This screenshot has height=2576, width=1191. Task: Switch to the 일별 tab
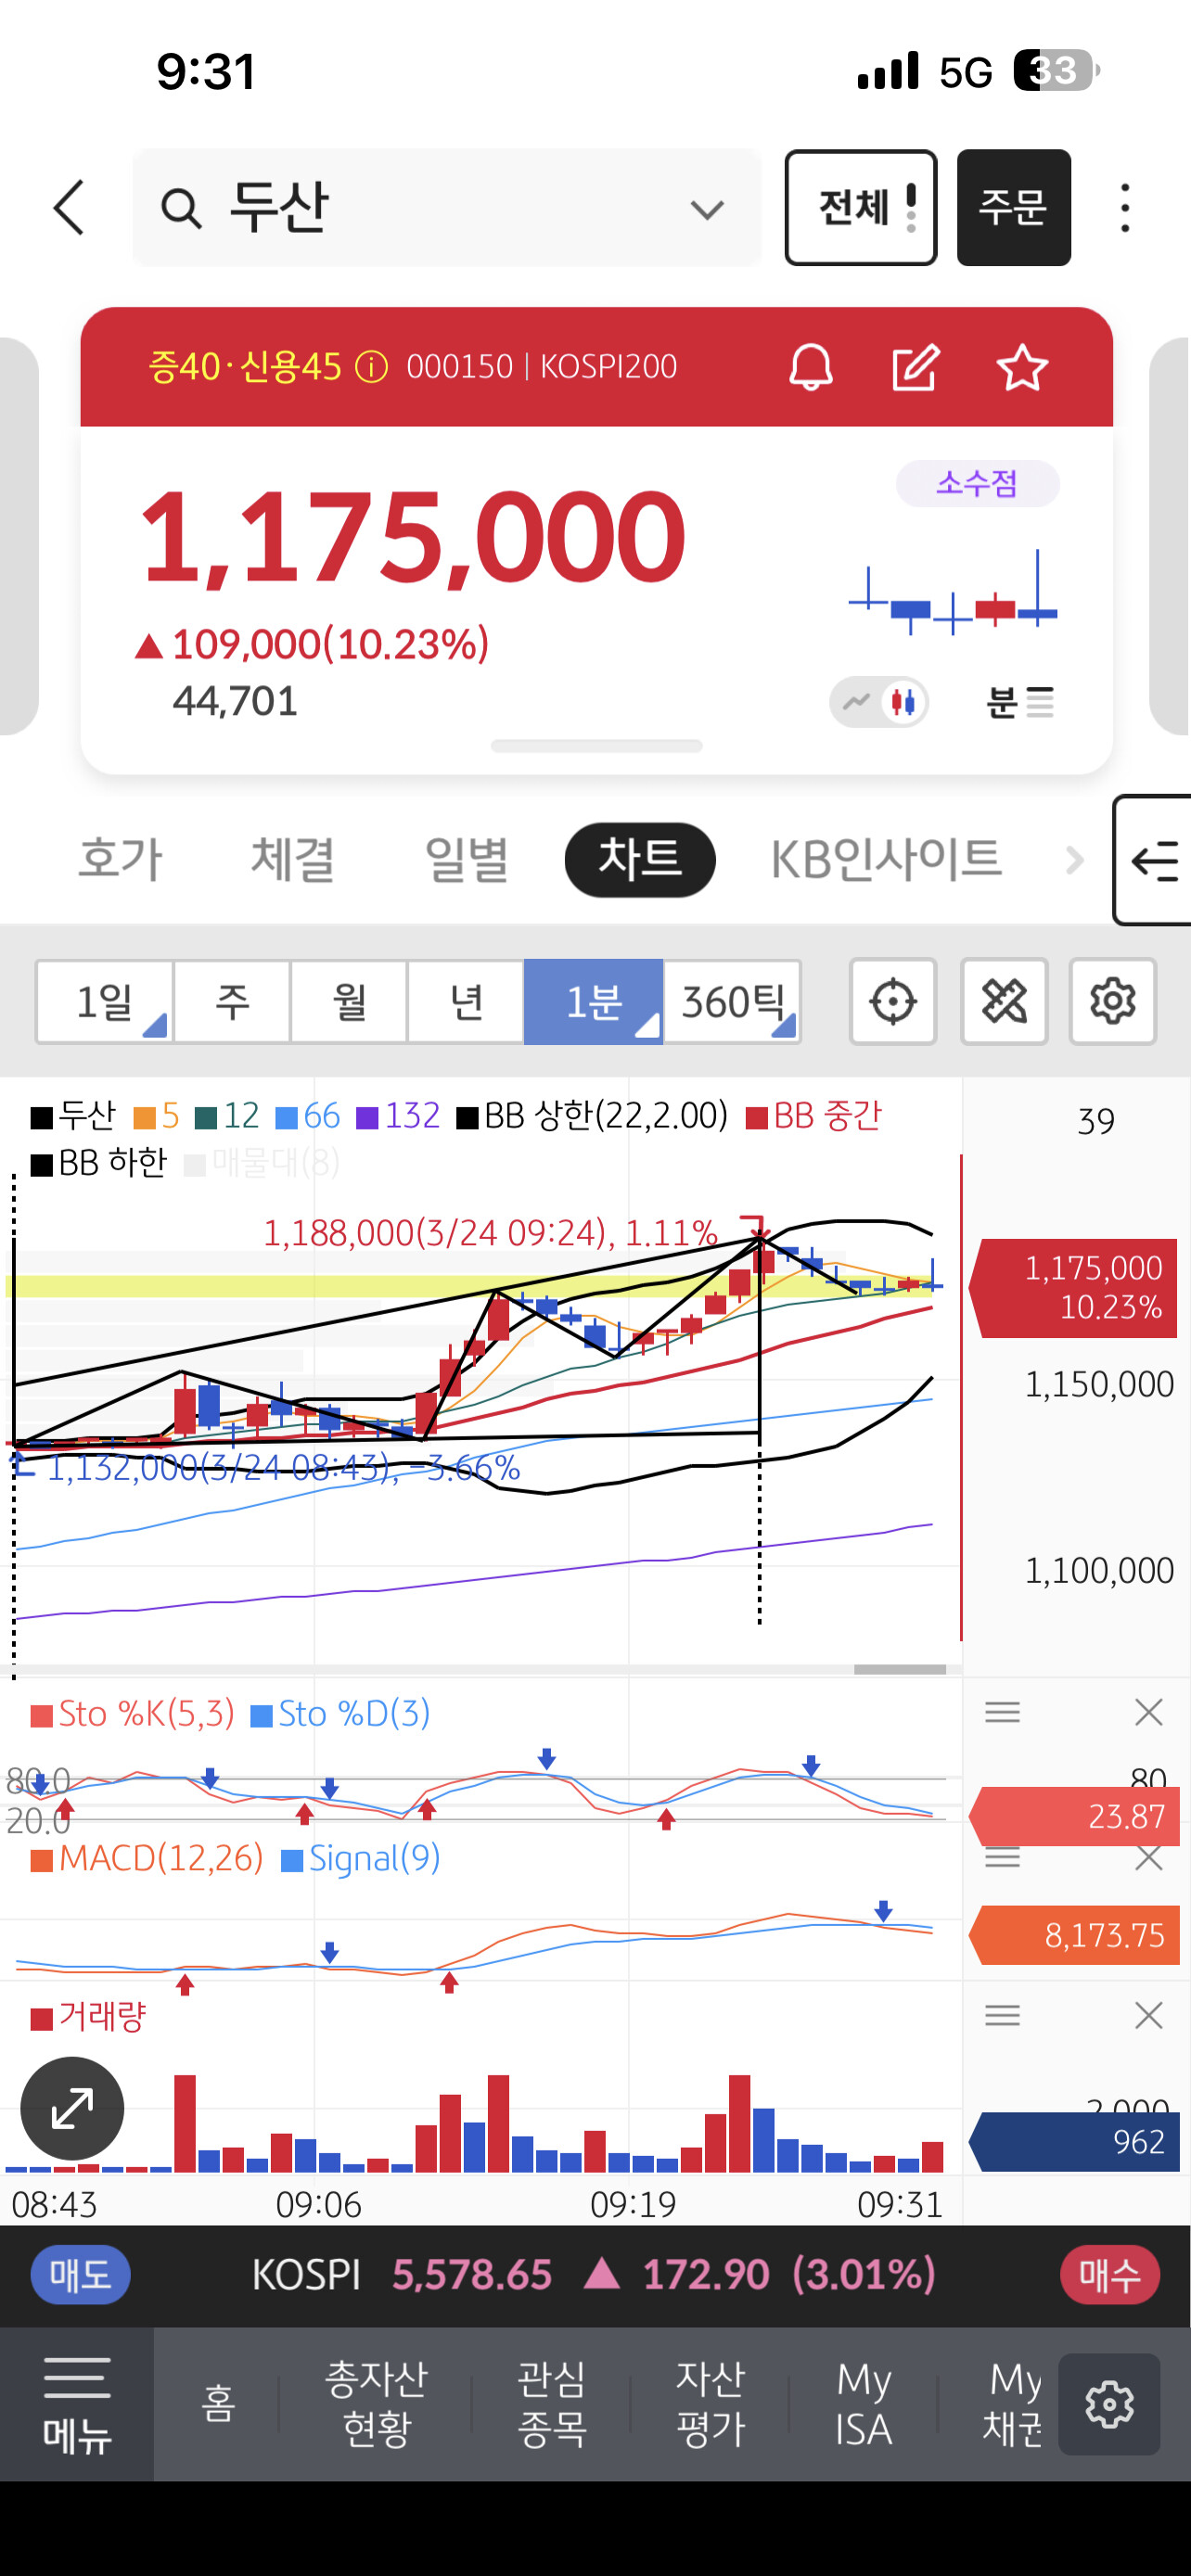tap(466, 860)
